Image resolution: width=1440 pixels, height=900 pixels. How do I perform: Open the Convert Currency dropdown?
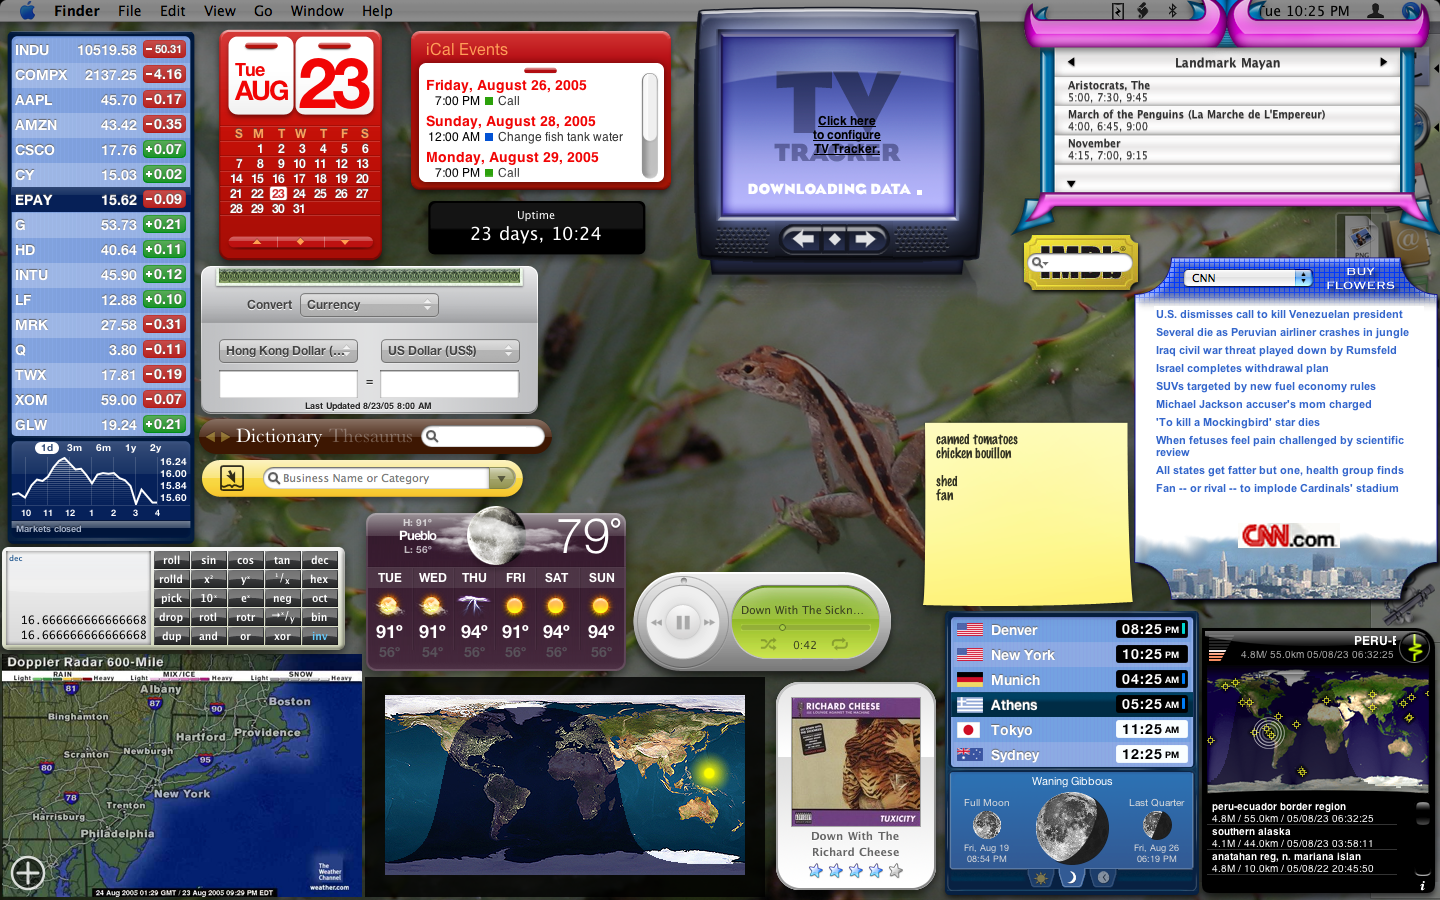click(369, 305)
